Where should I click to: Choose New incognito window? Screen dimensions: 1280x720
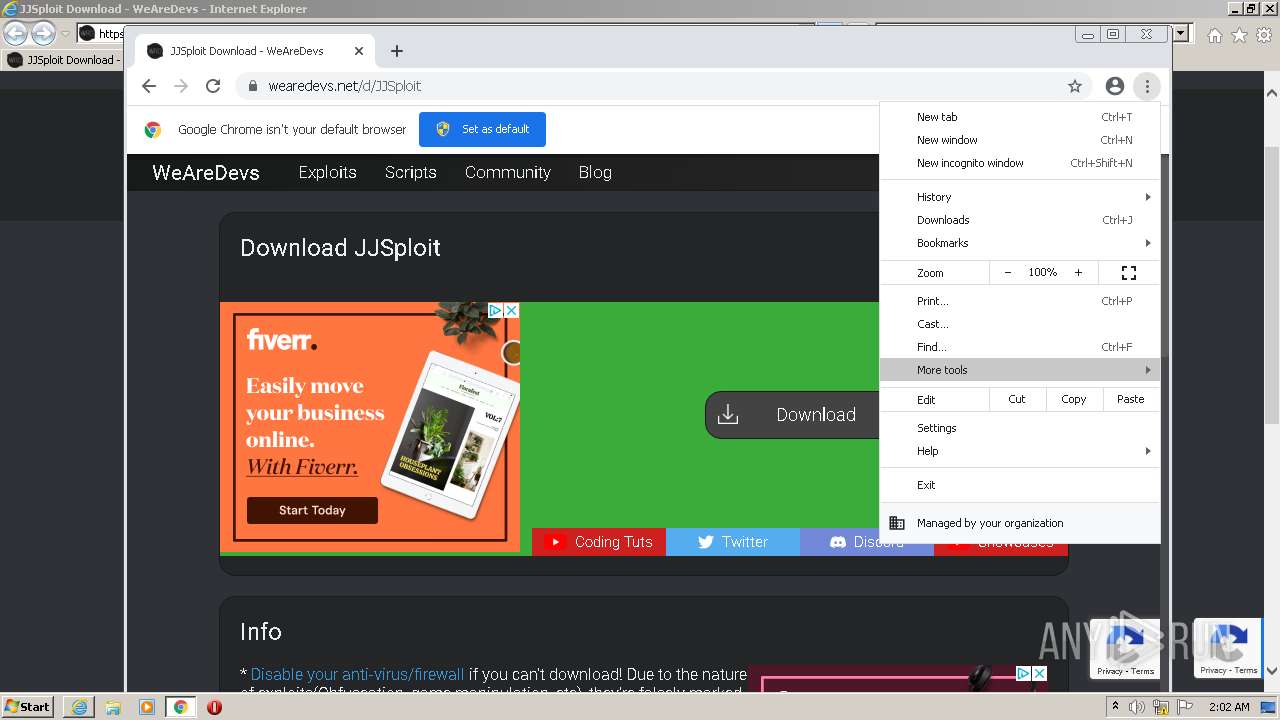[1020, 163]
